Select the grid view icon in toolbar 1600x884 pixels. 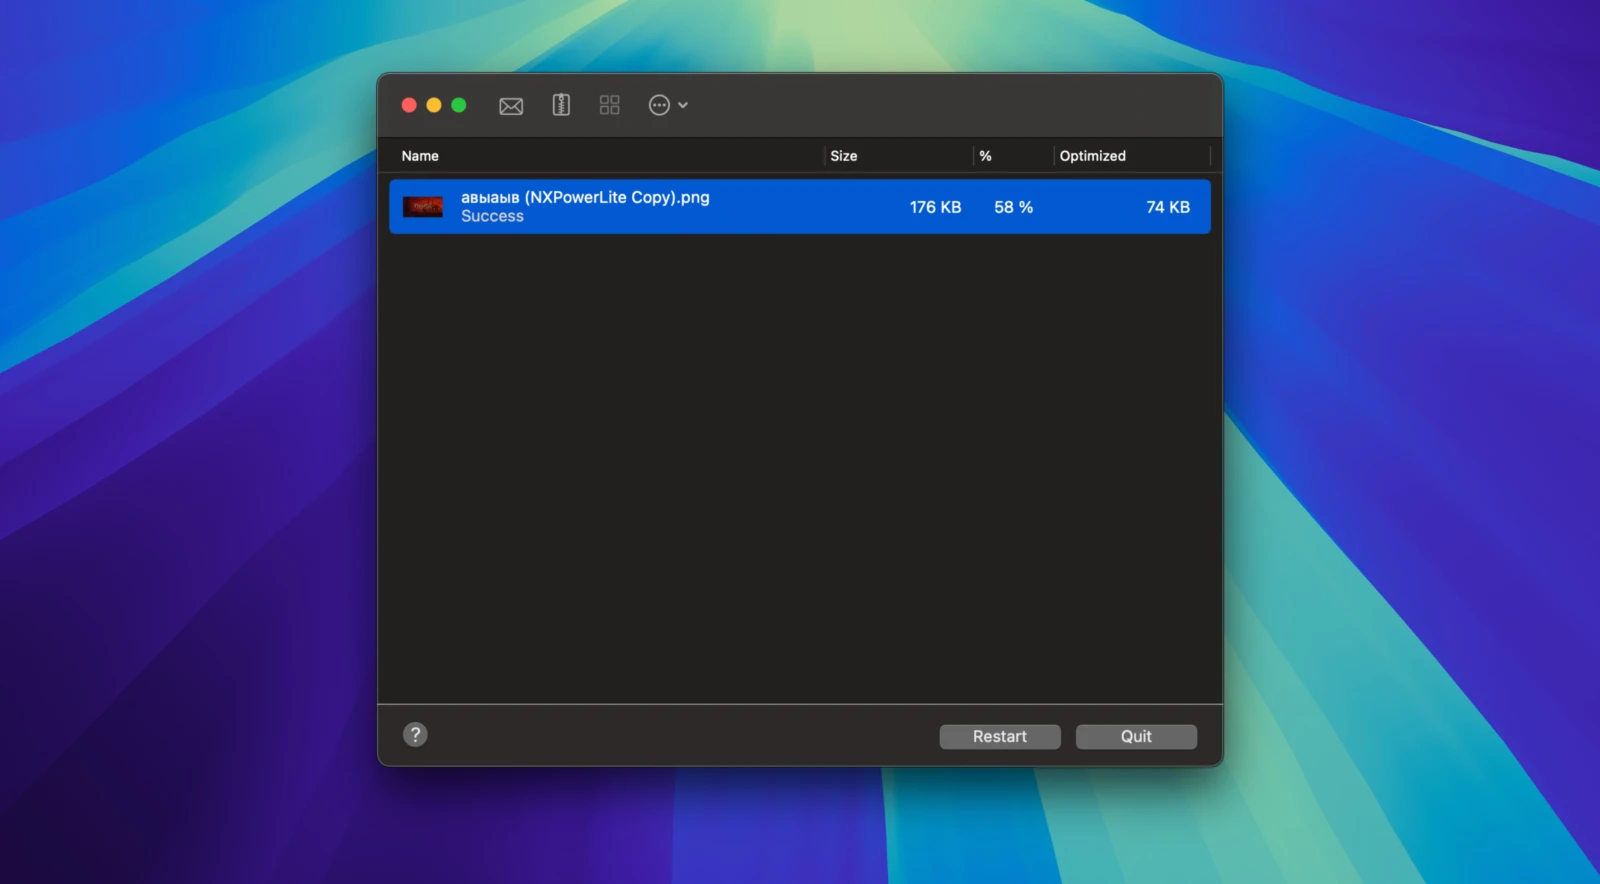(x=609, y=105)
